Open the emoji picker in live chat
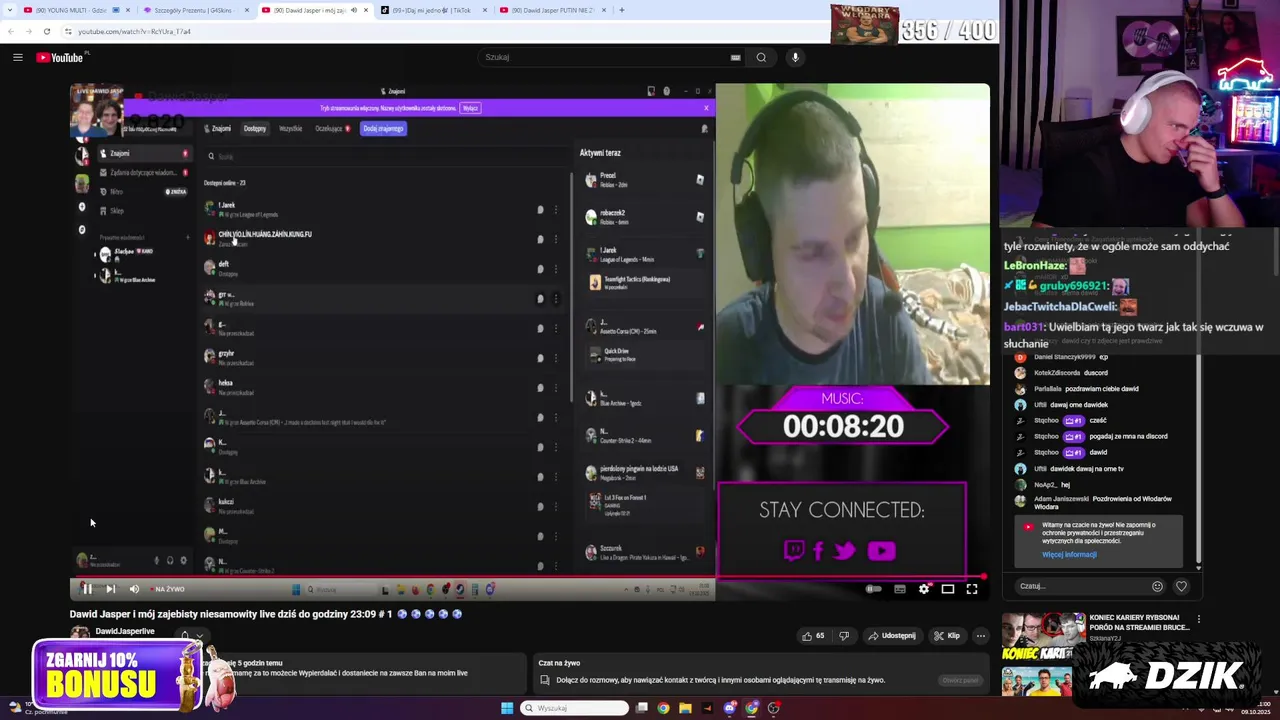 click(x=1157, y=586)
